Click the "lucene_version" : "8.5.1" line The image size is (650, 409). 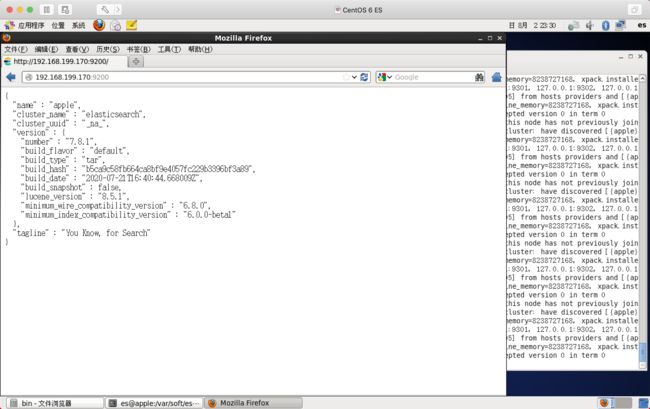[75, 196]
